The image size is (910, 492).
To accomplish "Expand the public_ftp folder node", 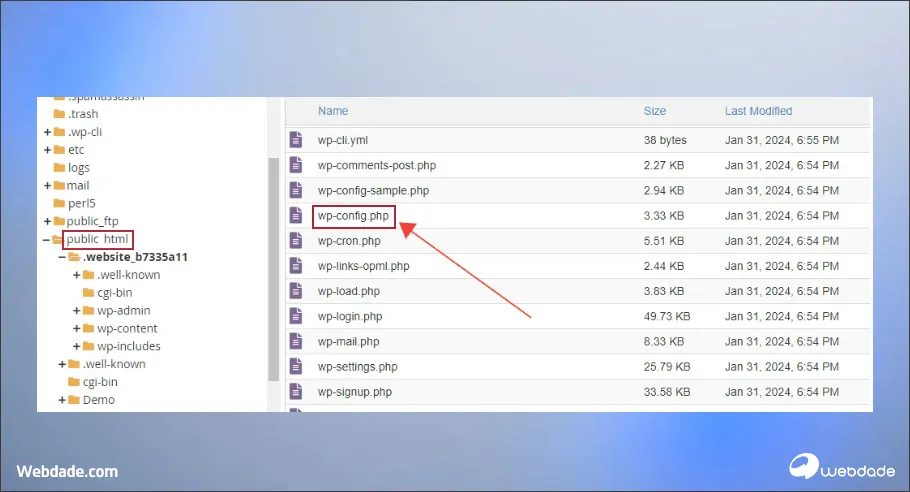I will (47, 221).
